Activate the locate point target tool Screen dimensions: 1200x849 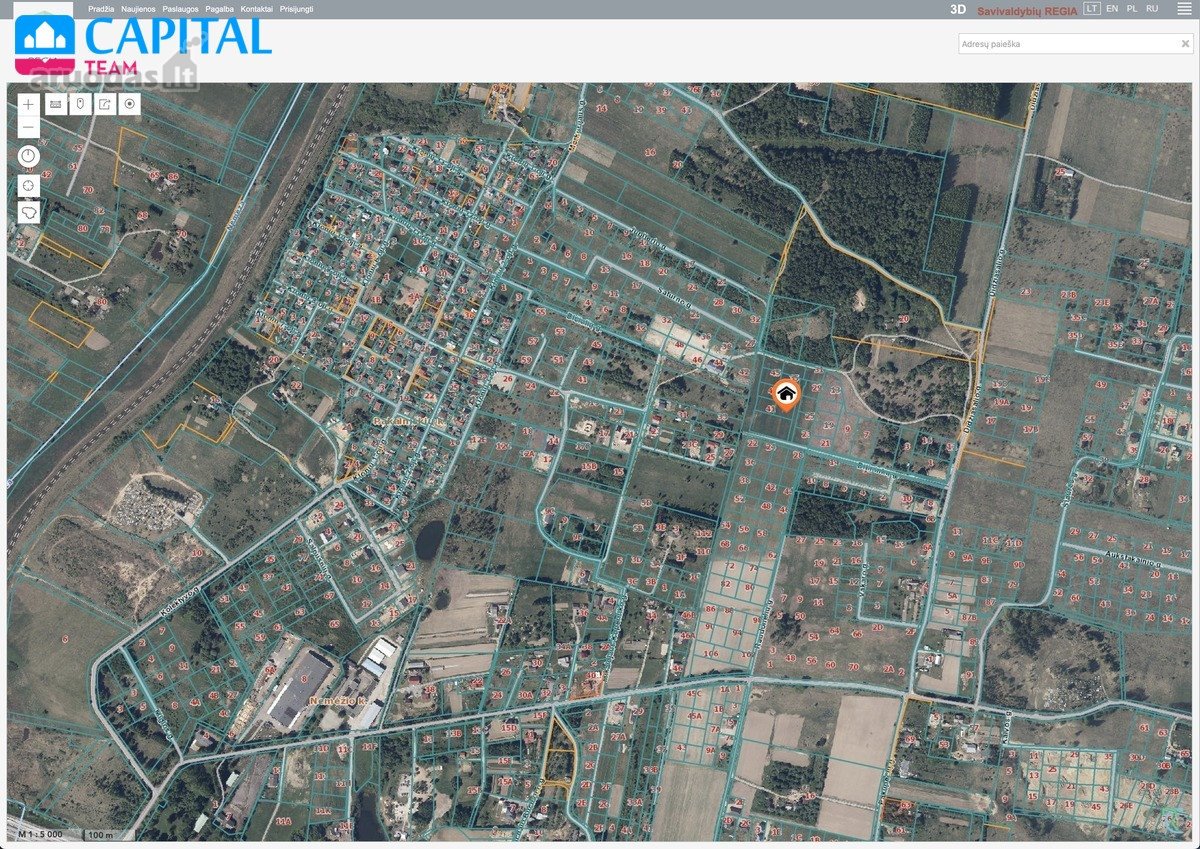[130, 104]
